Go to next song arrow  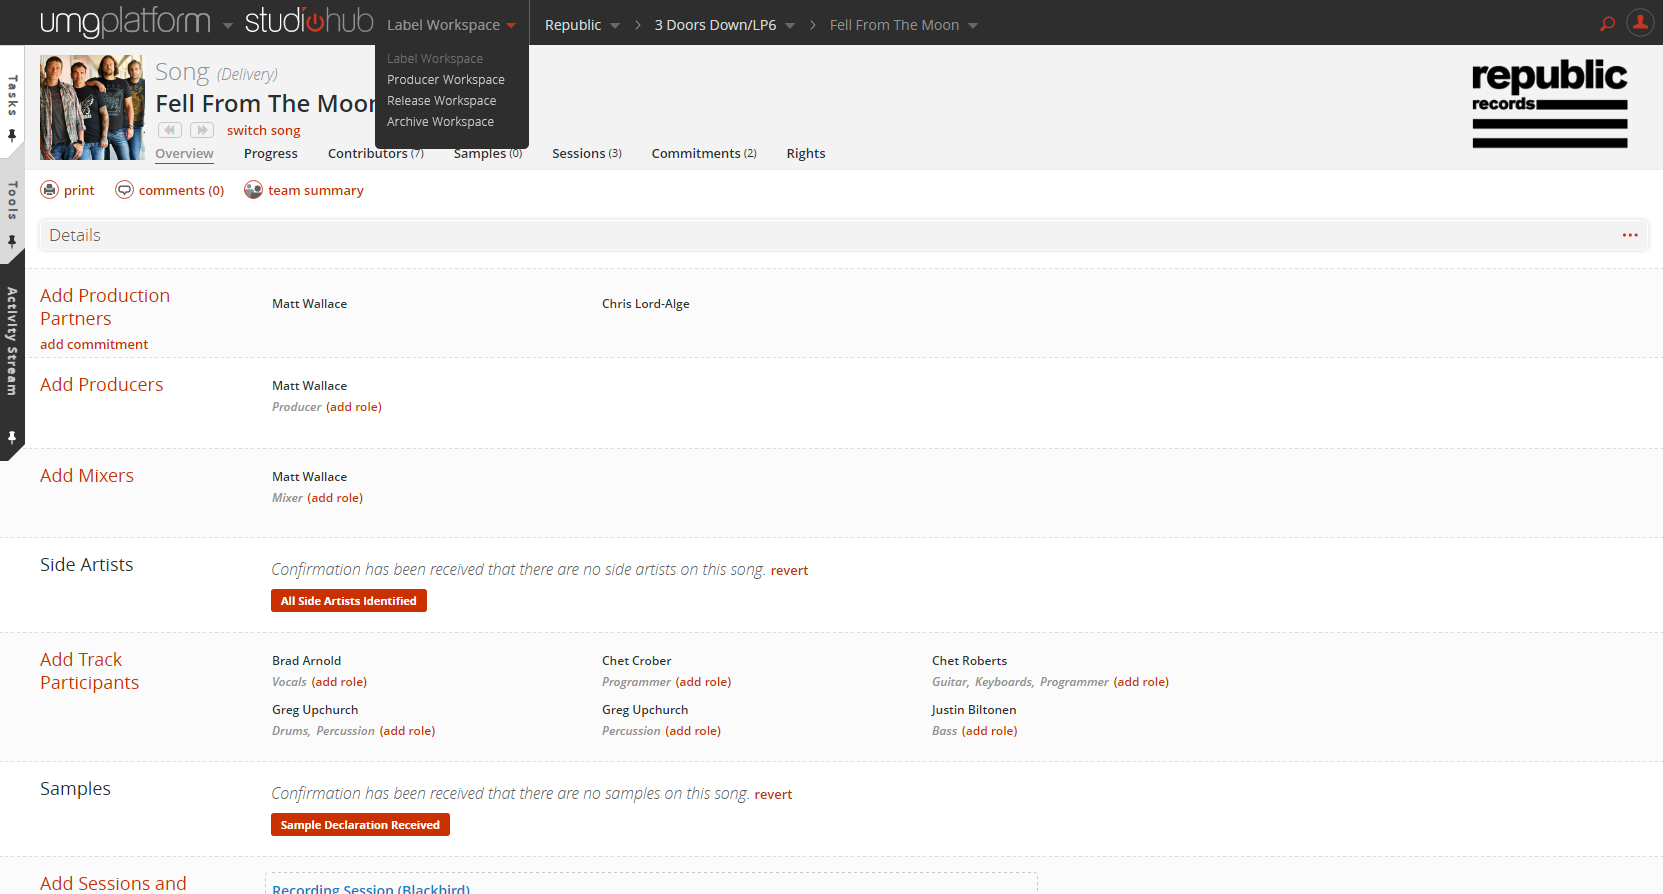coord(202,130)
